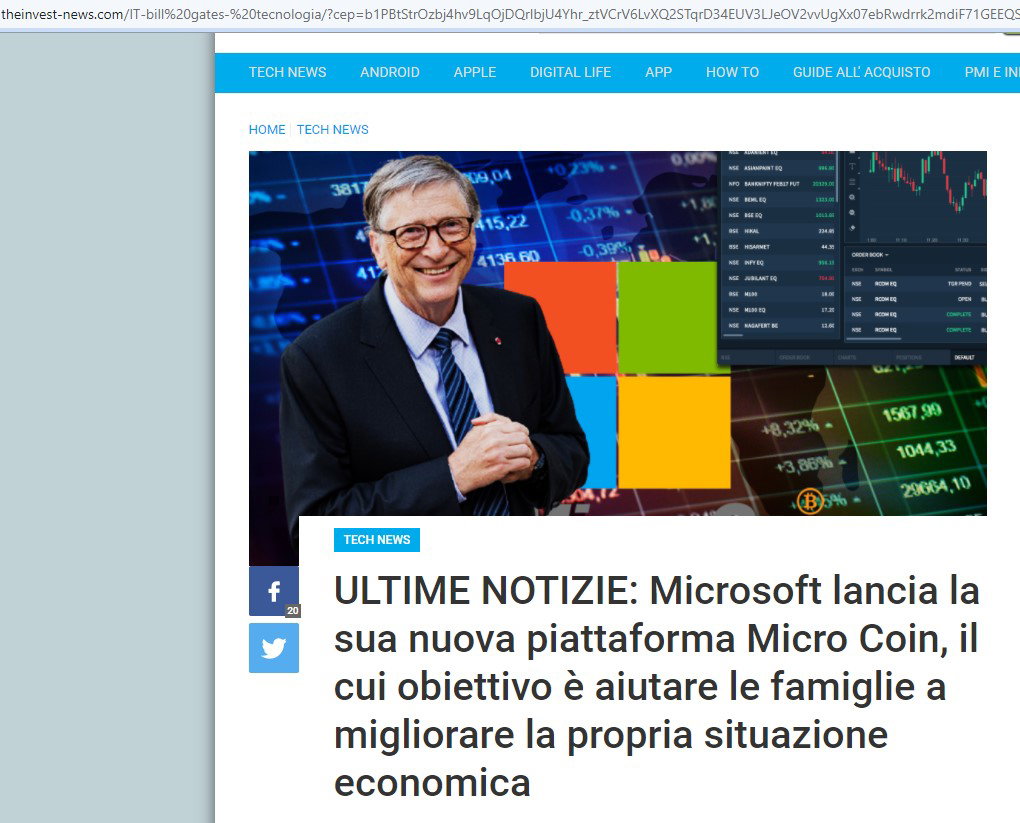Click the ULTIME NOTIZIE article headline
The image size is (1020, 823).
656,686
